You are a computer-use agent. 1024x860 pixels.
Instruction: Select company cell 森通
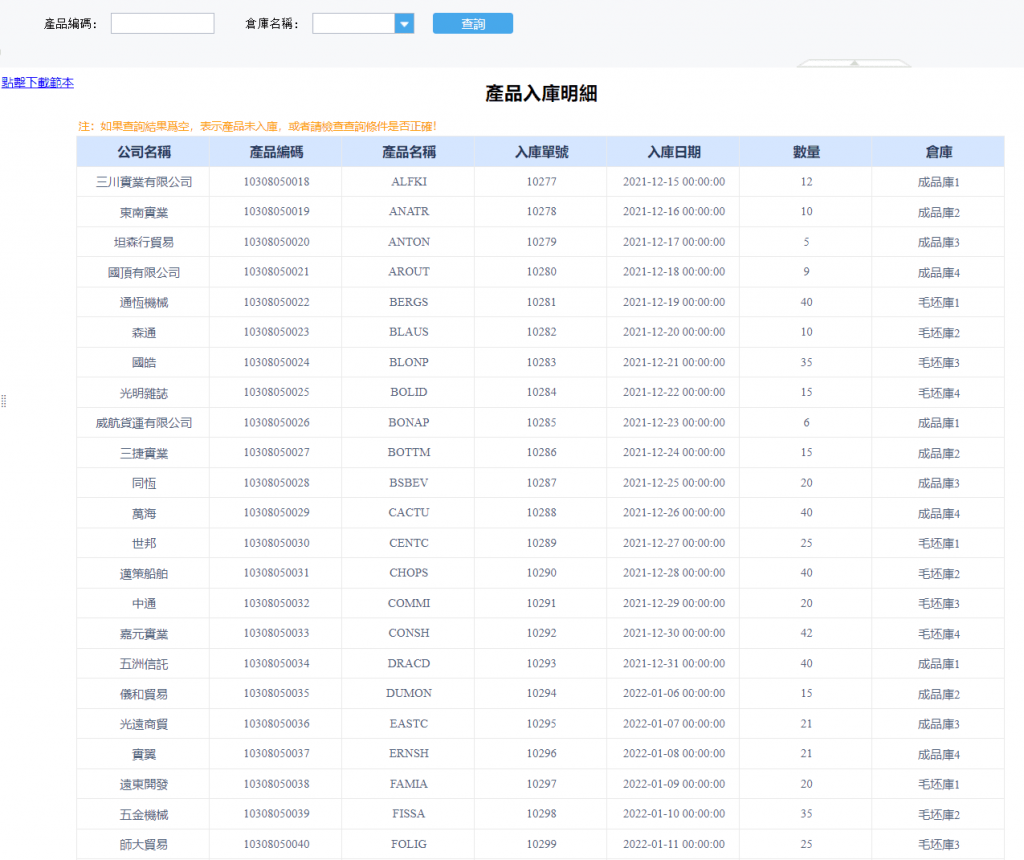[144, 332]
